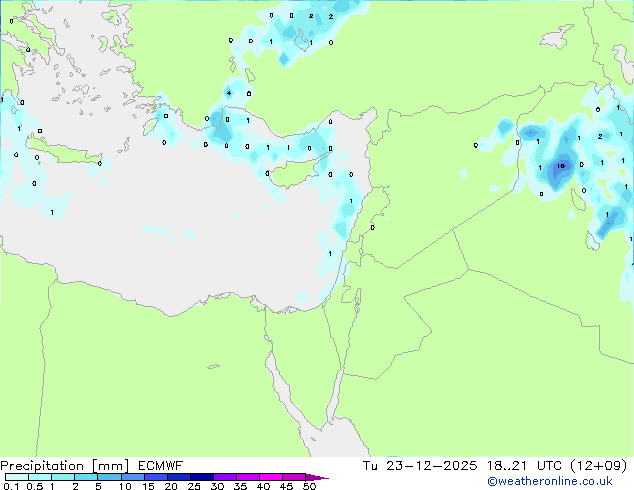634x490 pixels.
Task: Click the 45–50 mm legend color swatch
Action: [294, 477]
